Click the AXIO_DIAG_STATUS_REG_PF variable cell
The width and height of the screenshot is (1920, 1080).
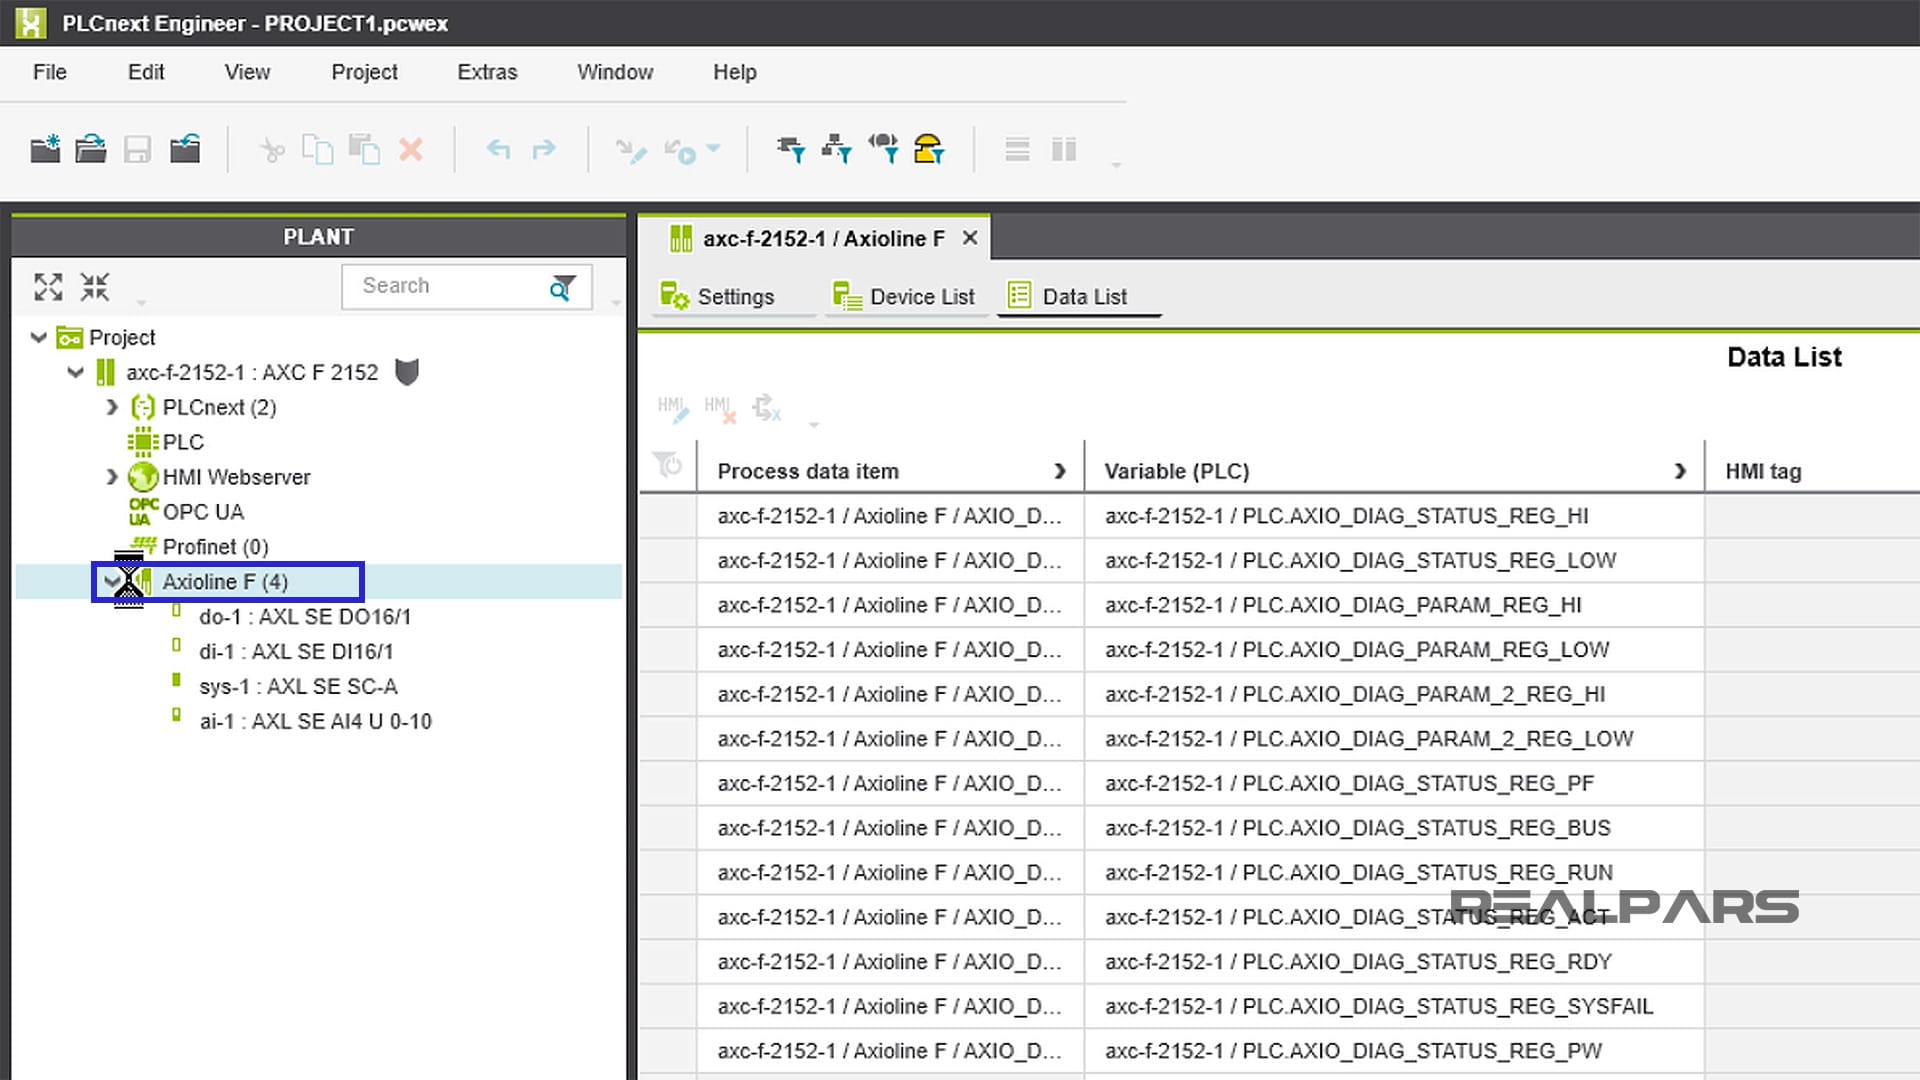pyautogui.click(x=1394, y=784)
